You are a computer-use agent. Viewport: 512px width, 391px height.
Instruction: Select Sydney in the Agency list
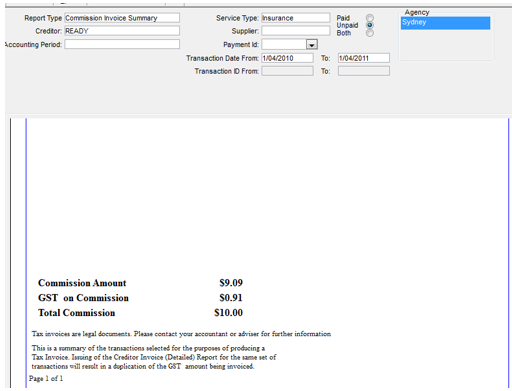[x=445, y=23]
